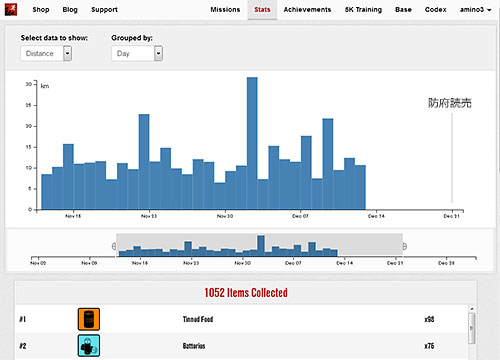Click the Tinned Food row label
This screenshot has height=360, width=500.
(x=198, y=319)
